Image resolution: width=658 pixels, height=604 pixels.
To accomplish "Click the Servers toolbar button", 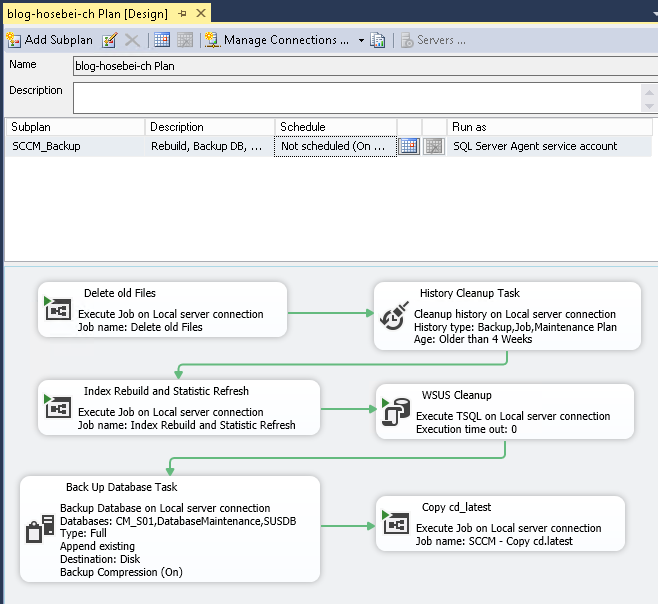I will point(433,40).
